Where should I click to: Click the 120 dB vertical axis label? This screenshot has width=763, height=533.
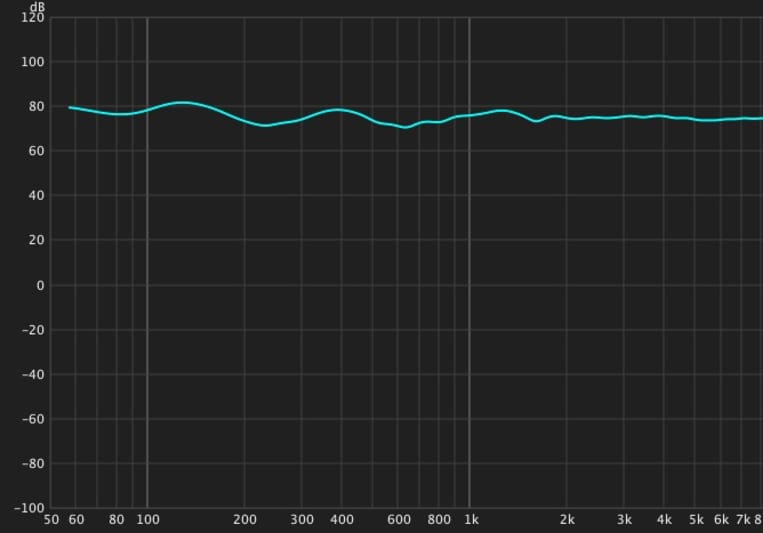pyautogui.click(x=33, y=18)
